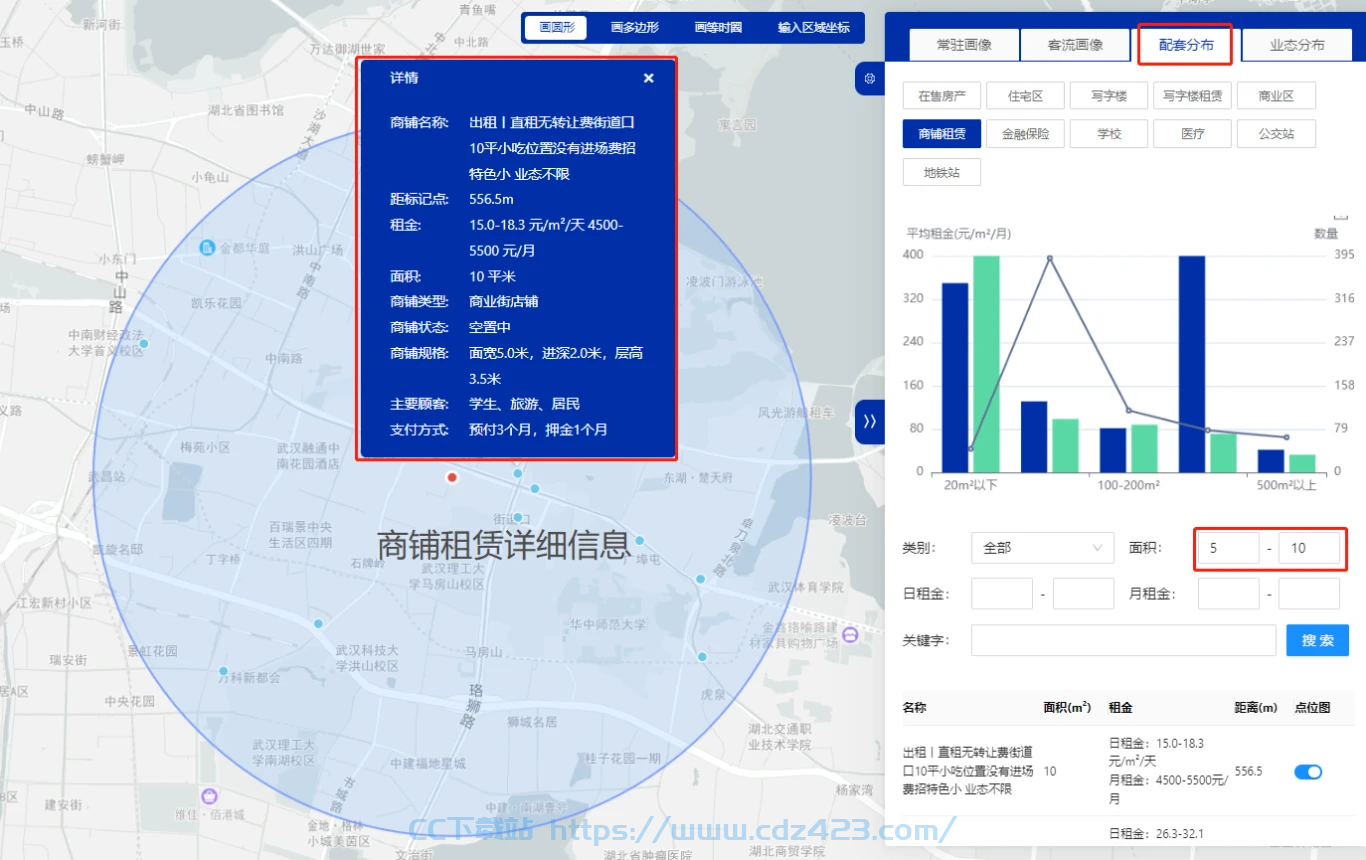
Task: Click the dark blue bar for 500m²以上
Action: [1270, 461]
